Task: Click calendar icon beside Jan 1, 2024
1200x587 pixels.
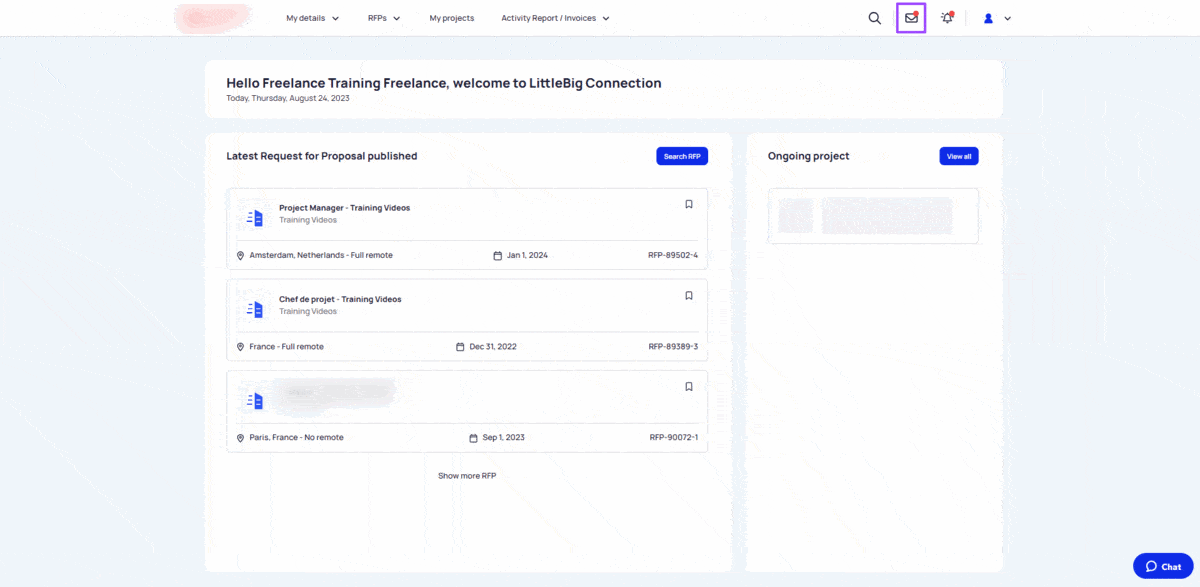Action: tap(497, 256)
